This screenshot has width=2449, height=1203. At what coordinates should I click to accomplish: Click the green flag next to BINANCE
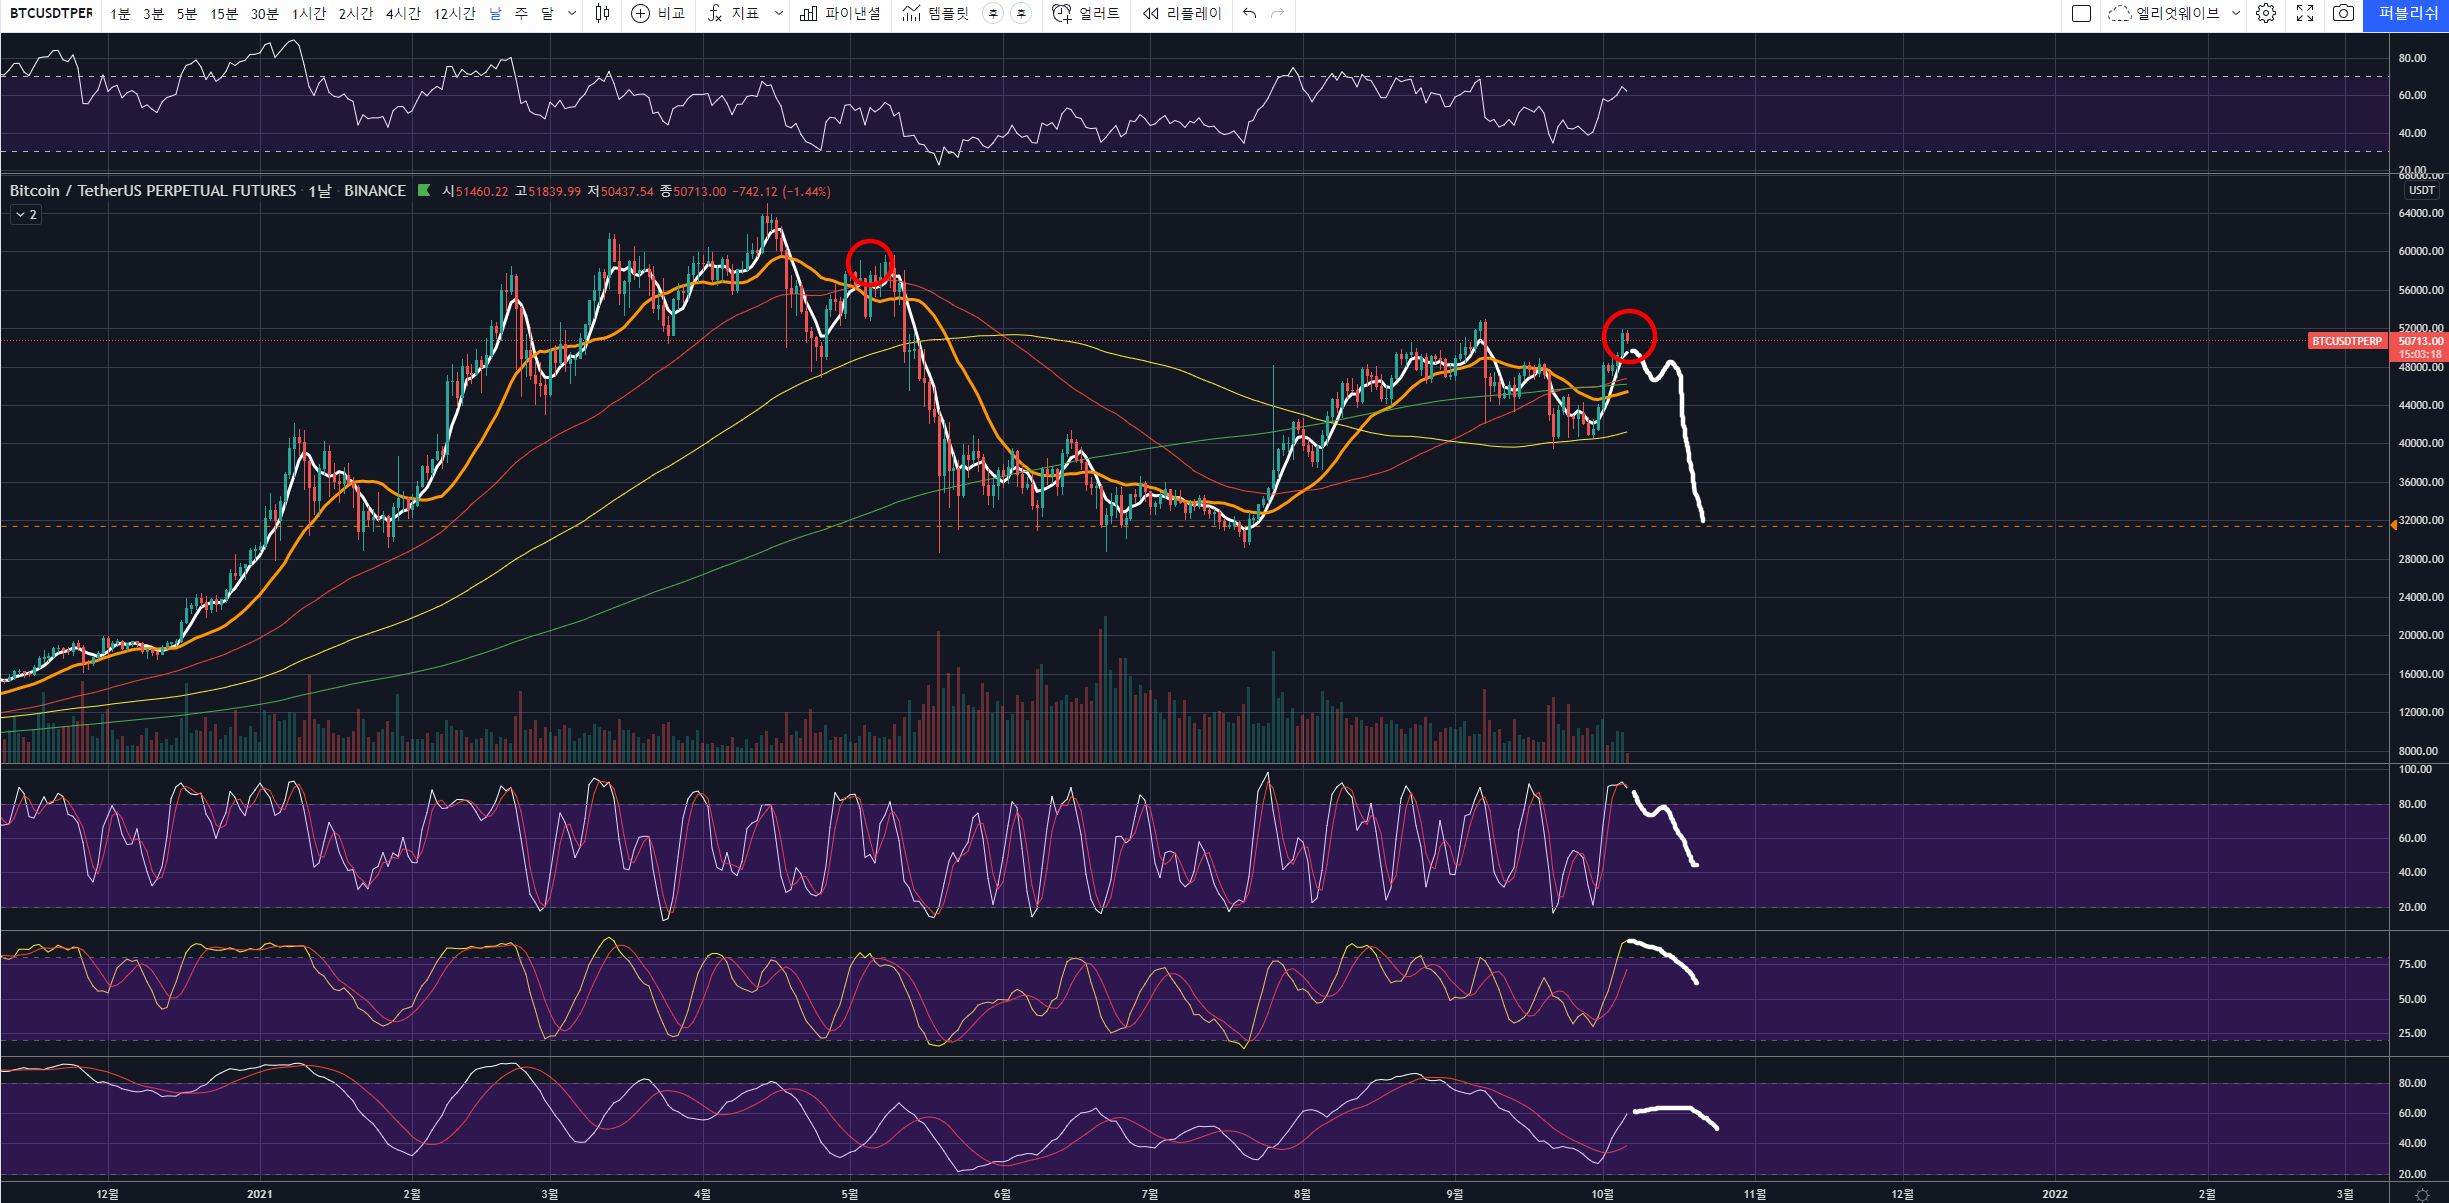pos(424,190)
